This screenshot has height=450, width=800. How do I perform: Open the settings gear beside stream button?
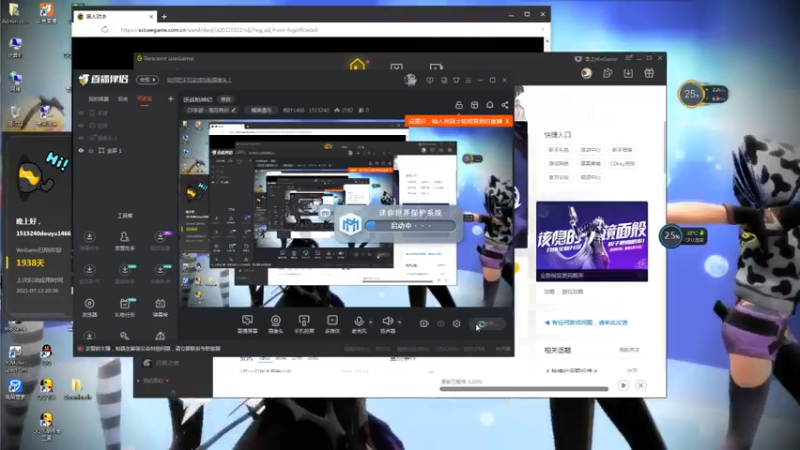coord(457,323)
